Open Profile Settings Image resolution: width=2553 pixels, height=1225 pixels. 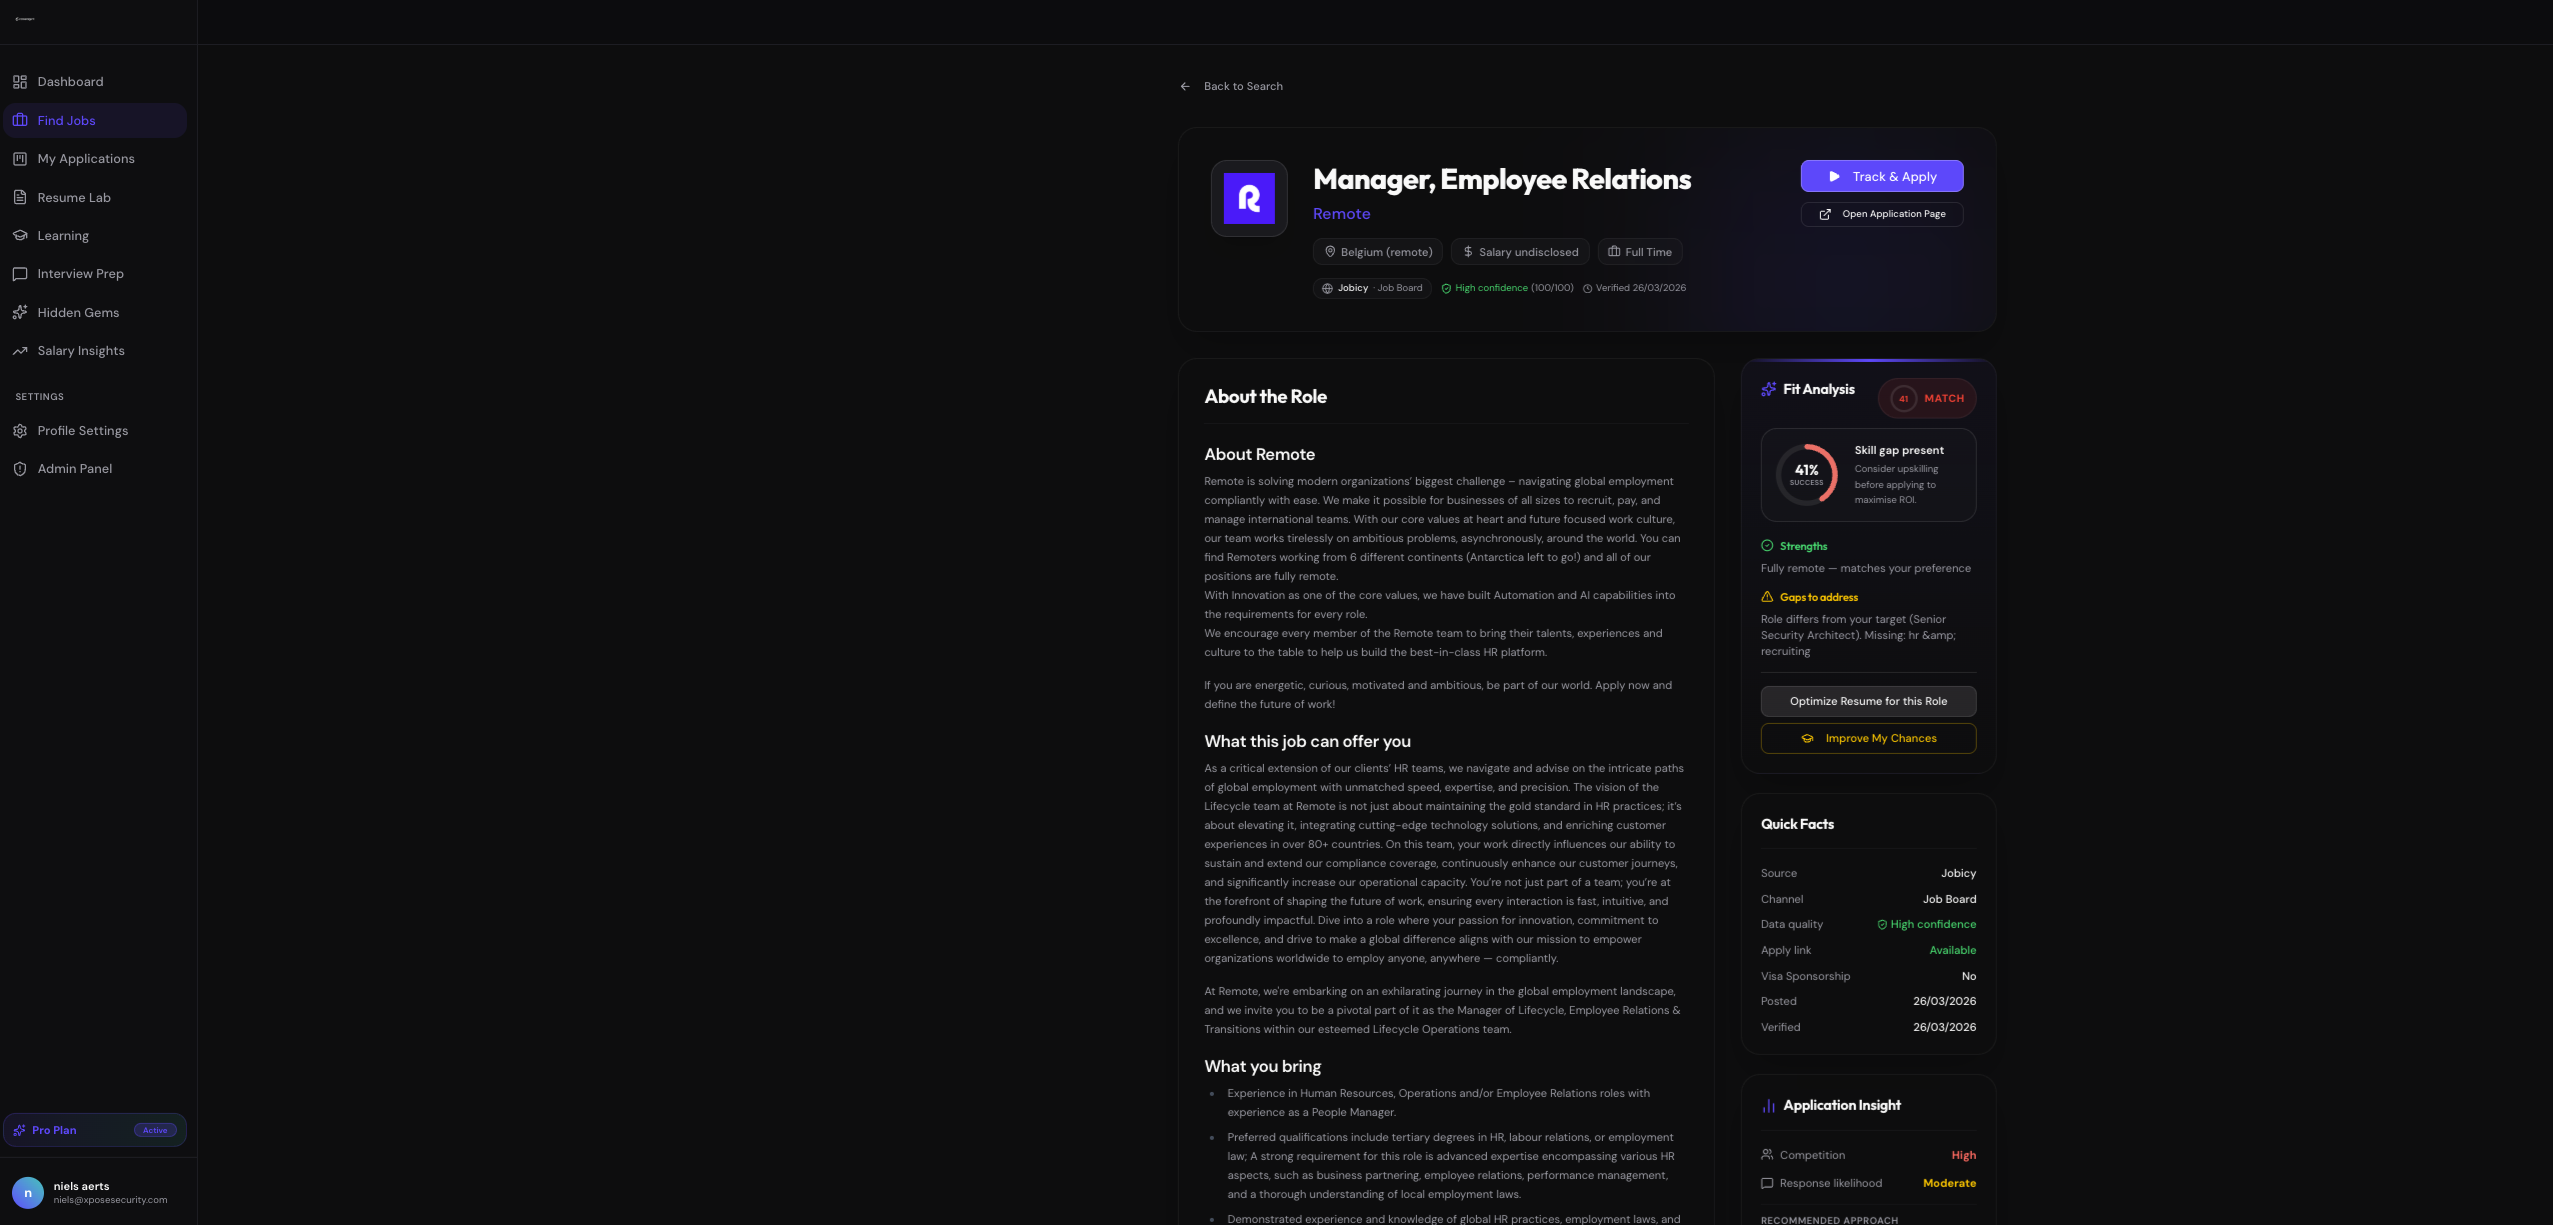(82, 431)
